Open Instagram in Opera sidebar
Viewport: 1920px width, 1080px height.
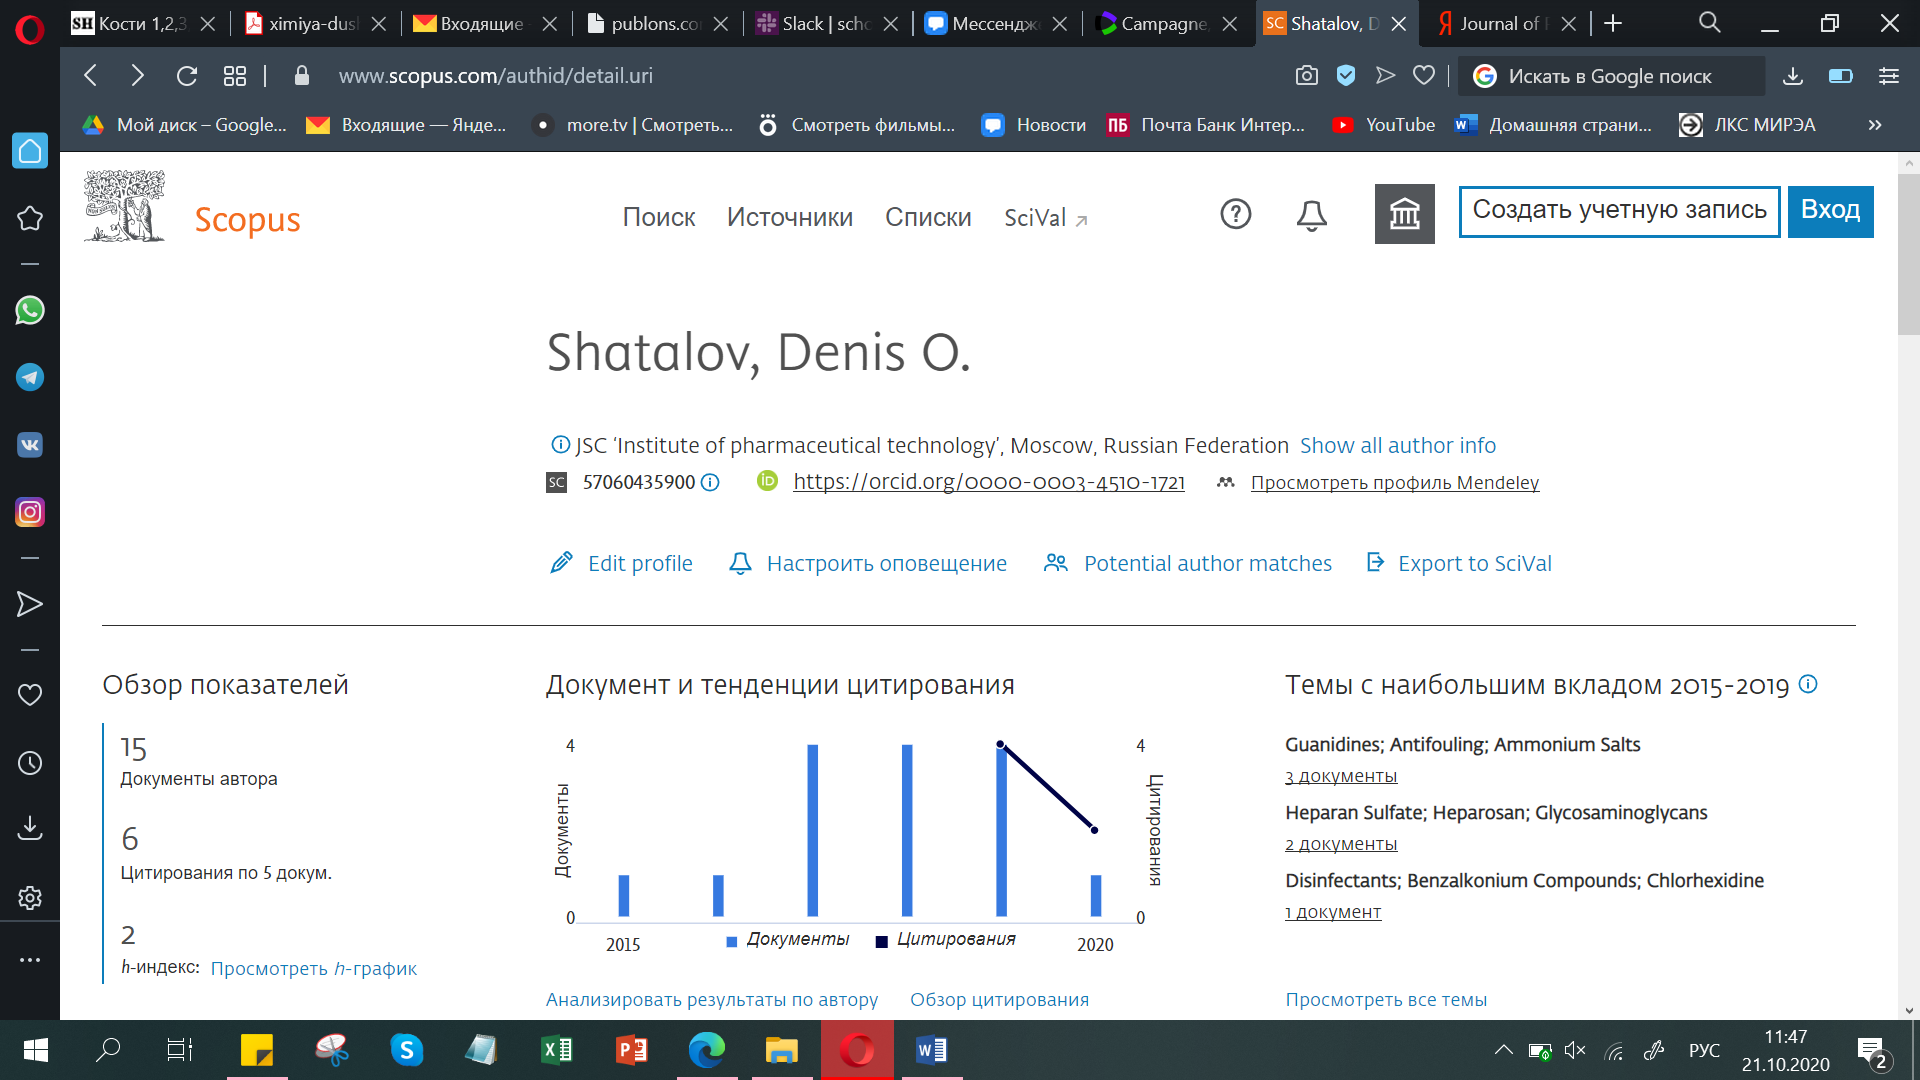tap(30, 512)
